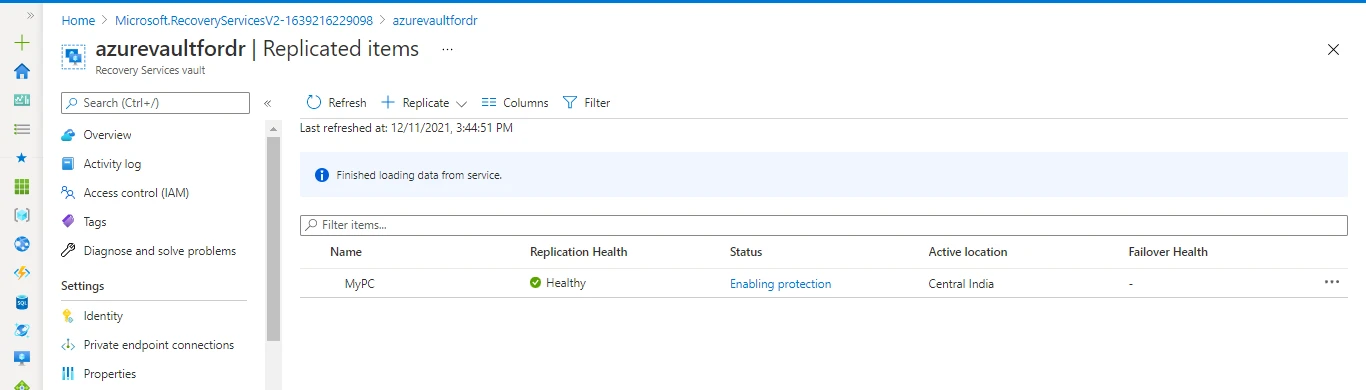Open Microsoft.RecoveryServicesV2-1639216229098 breadcrumb

[x=244, y=20]
